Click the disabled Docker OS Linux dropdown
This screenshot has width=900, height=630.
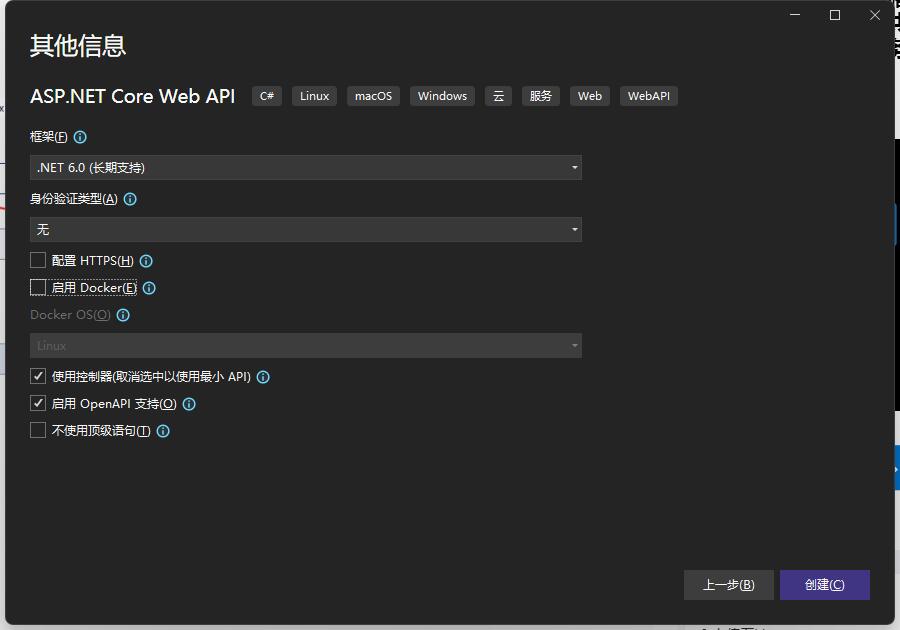coord(305,346)
